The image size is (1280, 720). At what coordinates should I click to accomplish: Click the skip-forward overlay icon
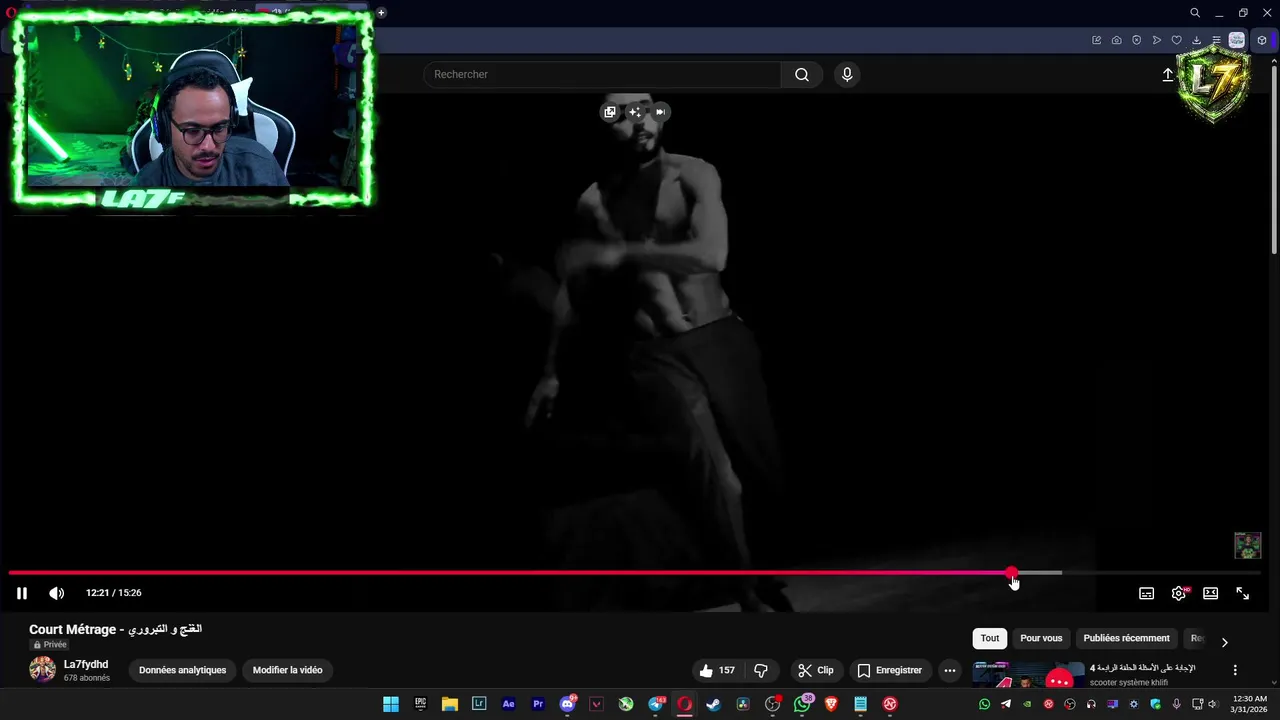point(660,112)
